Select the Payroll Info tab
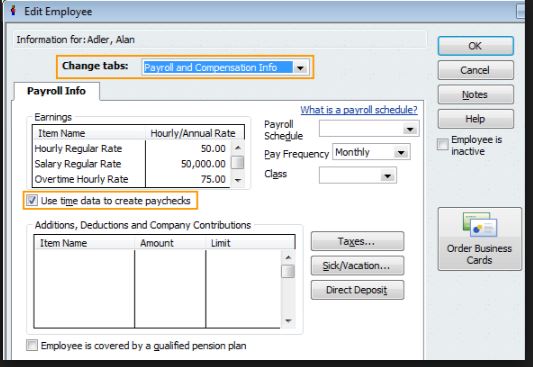 [56, 91]
